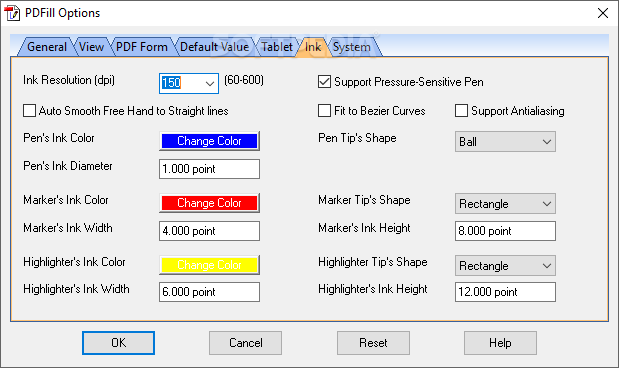Open the Highlighter Tip's Shape dropdown
Viewport: 619px width, 368px height.
coord(505,266)
